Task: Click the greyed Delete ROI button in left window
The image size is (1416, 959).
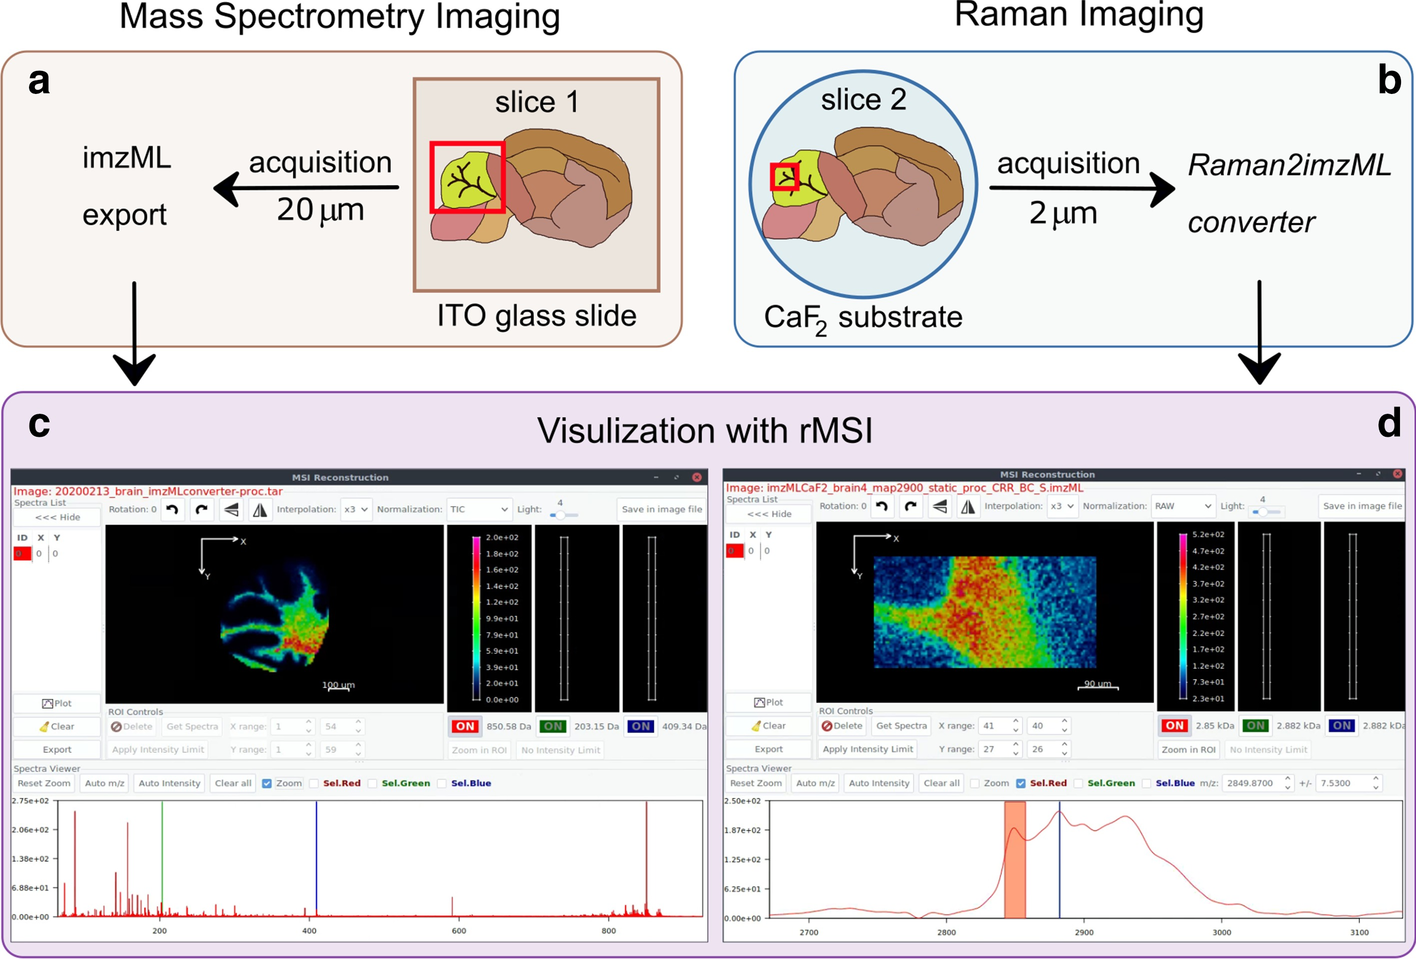Action: click(132, 727)
